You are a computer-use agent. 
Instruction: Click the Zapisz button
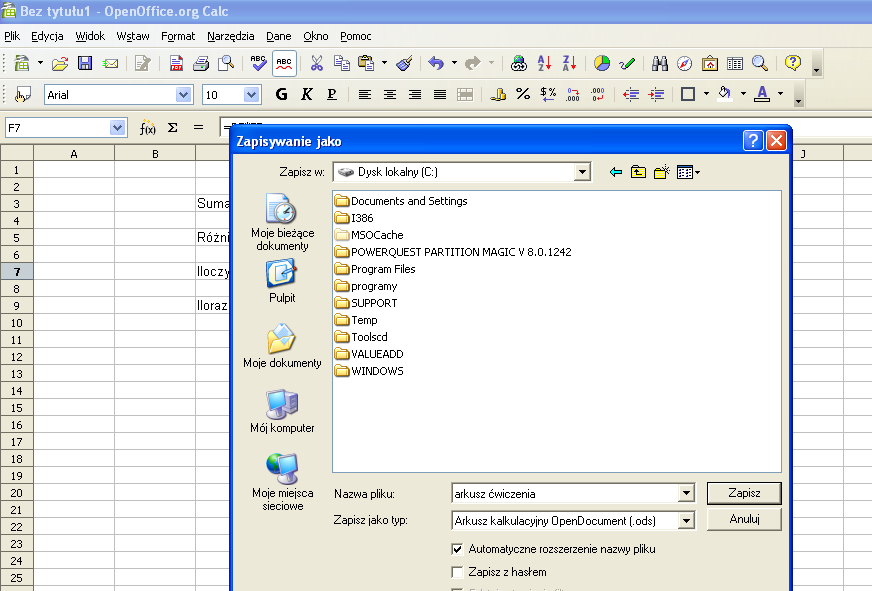coord(744,493)
